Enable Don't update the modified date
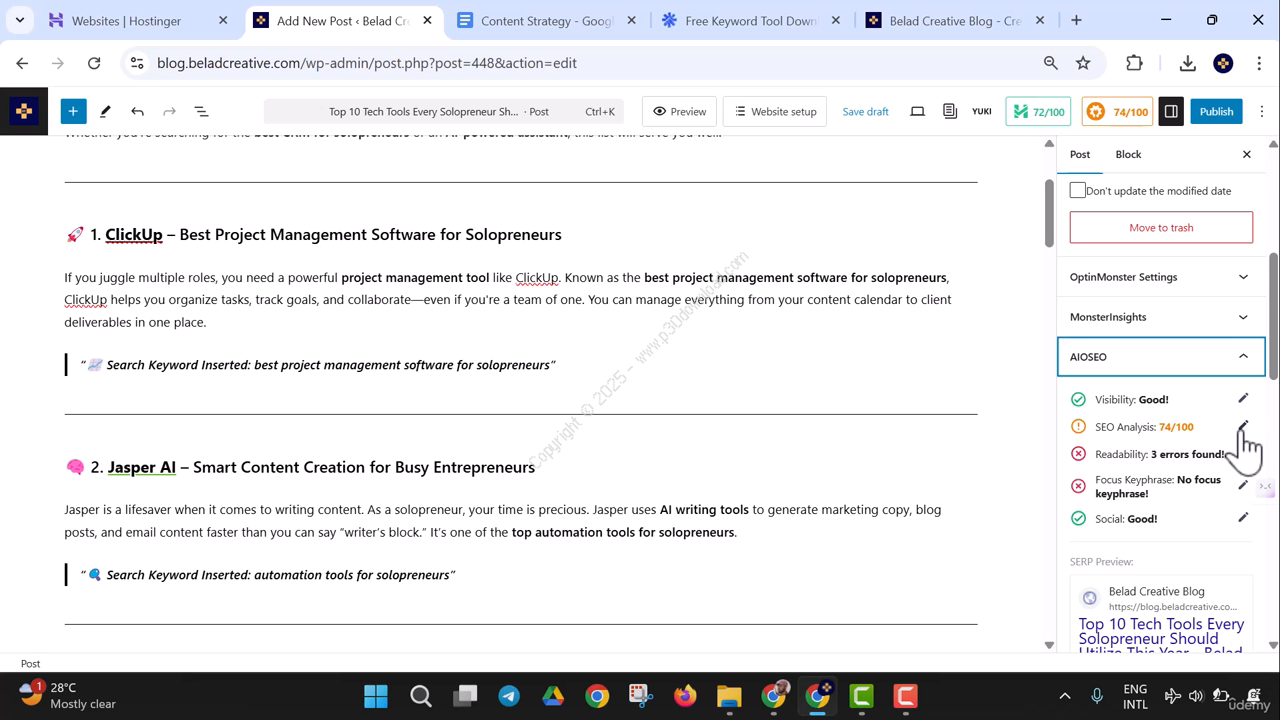 1077,190
